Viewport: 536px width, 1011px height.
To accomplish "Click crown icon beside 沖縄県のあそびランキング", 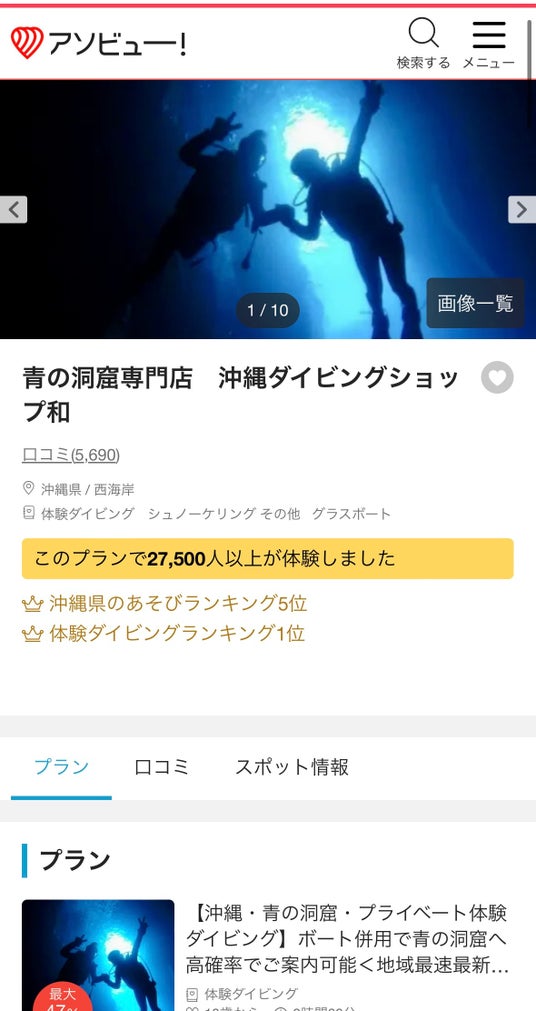I will point(32,604).
